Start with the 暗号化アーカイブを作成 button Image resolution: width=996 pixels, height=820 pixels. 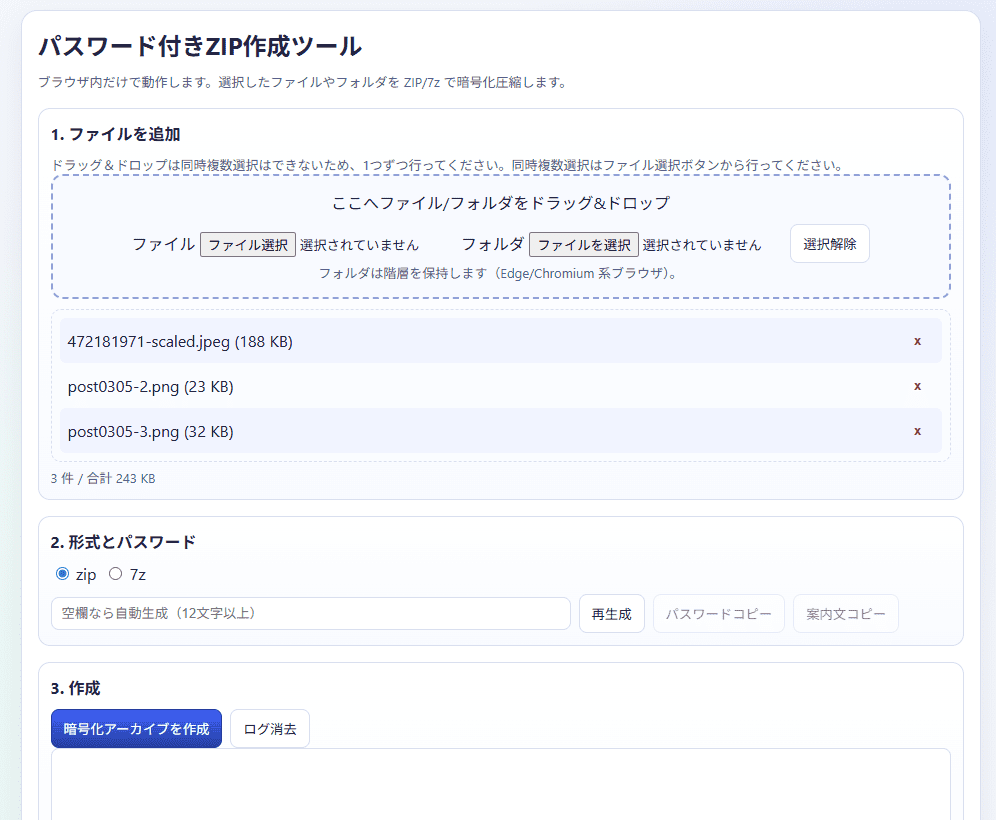[x=136, y=729]
